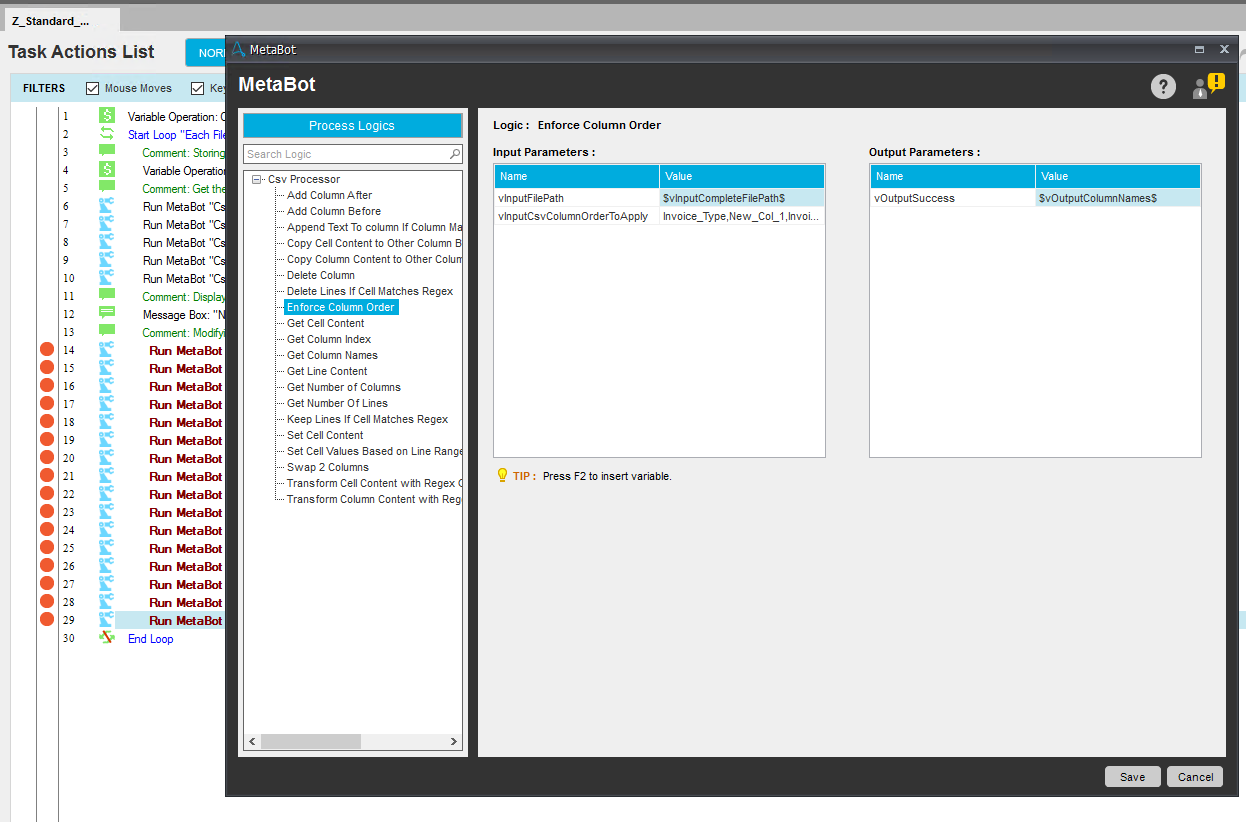
Task: Select the Add Column After logic
Action: [x=329, y=195]
